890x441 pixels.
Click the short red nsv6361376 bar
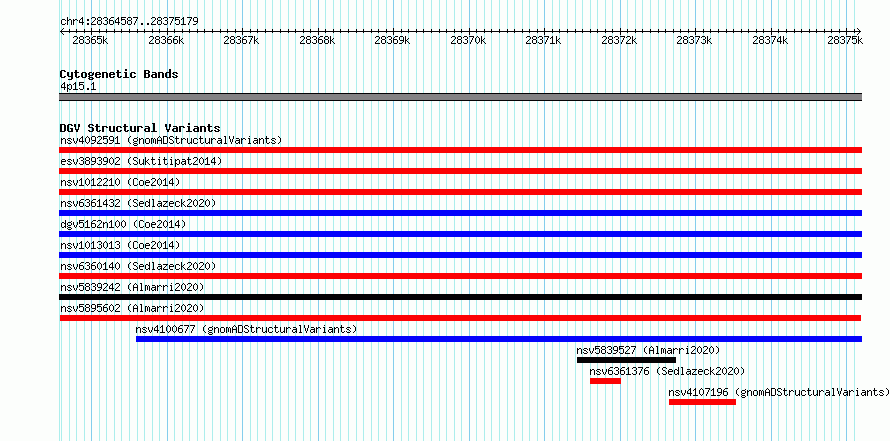click(605, 381)
